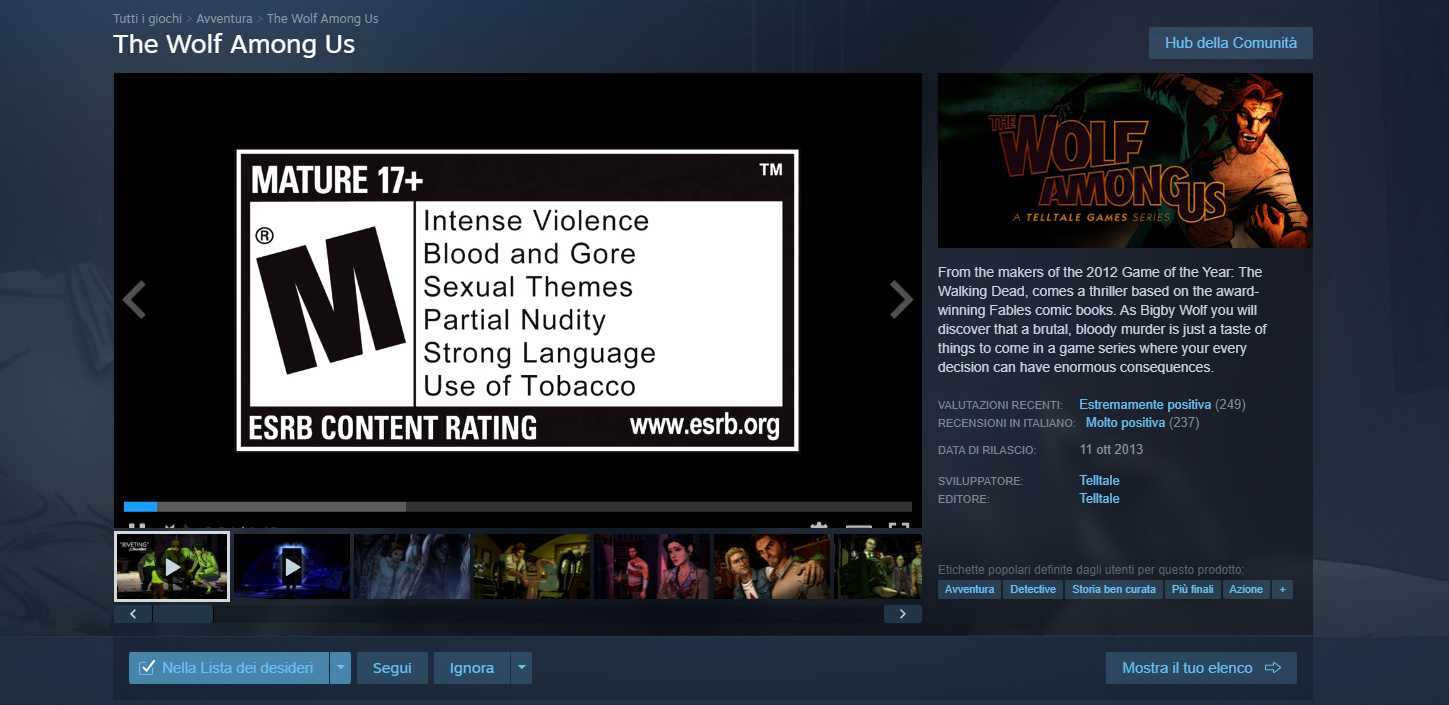This screenshot has width=1449, height=705.
Task: Open 'Estremamente positiva' recent reviews link
Action: (1145, 405)
